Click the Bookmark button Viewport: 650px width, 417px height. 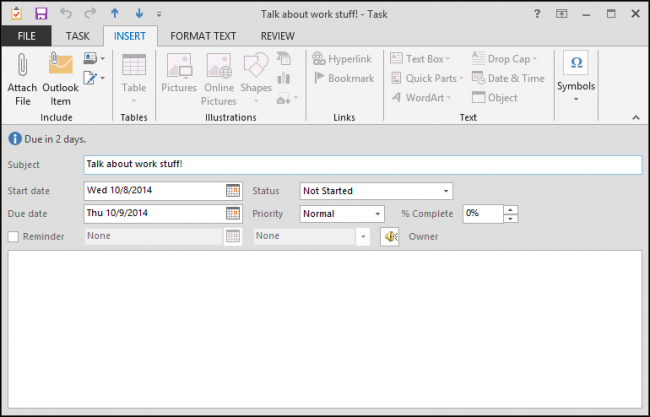coord(344,78)
